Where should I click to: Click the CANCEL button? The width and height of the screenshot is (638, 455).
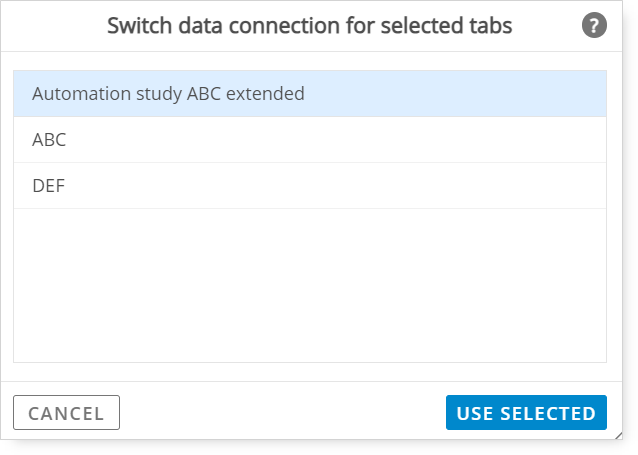pyautogui.click(x=66, y=413)
